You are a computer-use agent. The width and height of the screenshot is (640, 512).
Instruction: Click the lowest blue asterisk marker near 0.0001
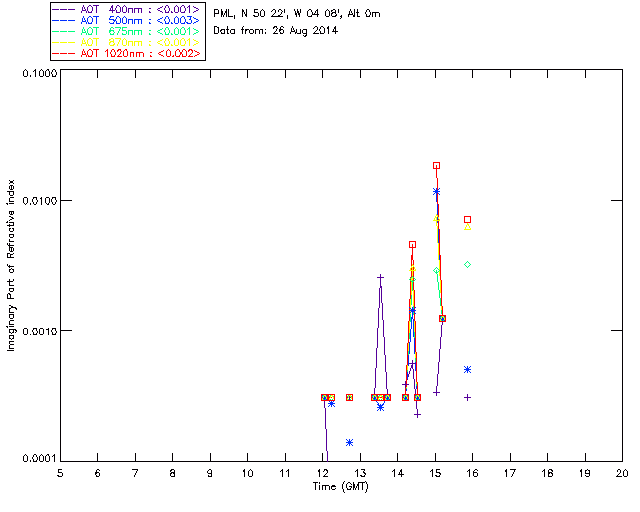point(349,443)
